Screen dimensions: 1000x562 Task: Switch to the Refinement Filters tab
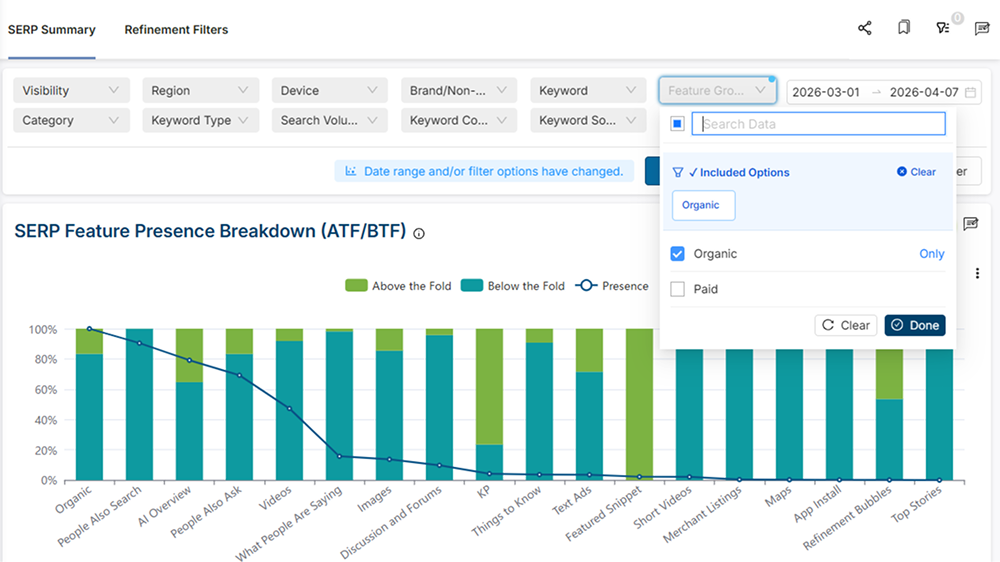tap(176, 30)
